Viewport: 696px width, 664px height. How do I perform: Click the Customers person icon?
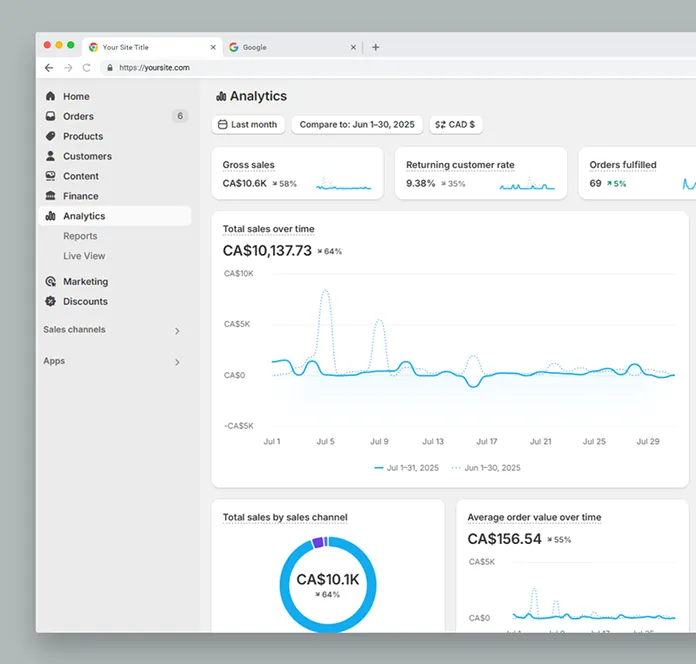click(51, 157)
